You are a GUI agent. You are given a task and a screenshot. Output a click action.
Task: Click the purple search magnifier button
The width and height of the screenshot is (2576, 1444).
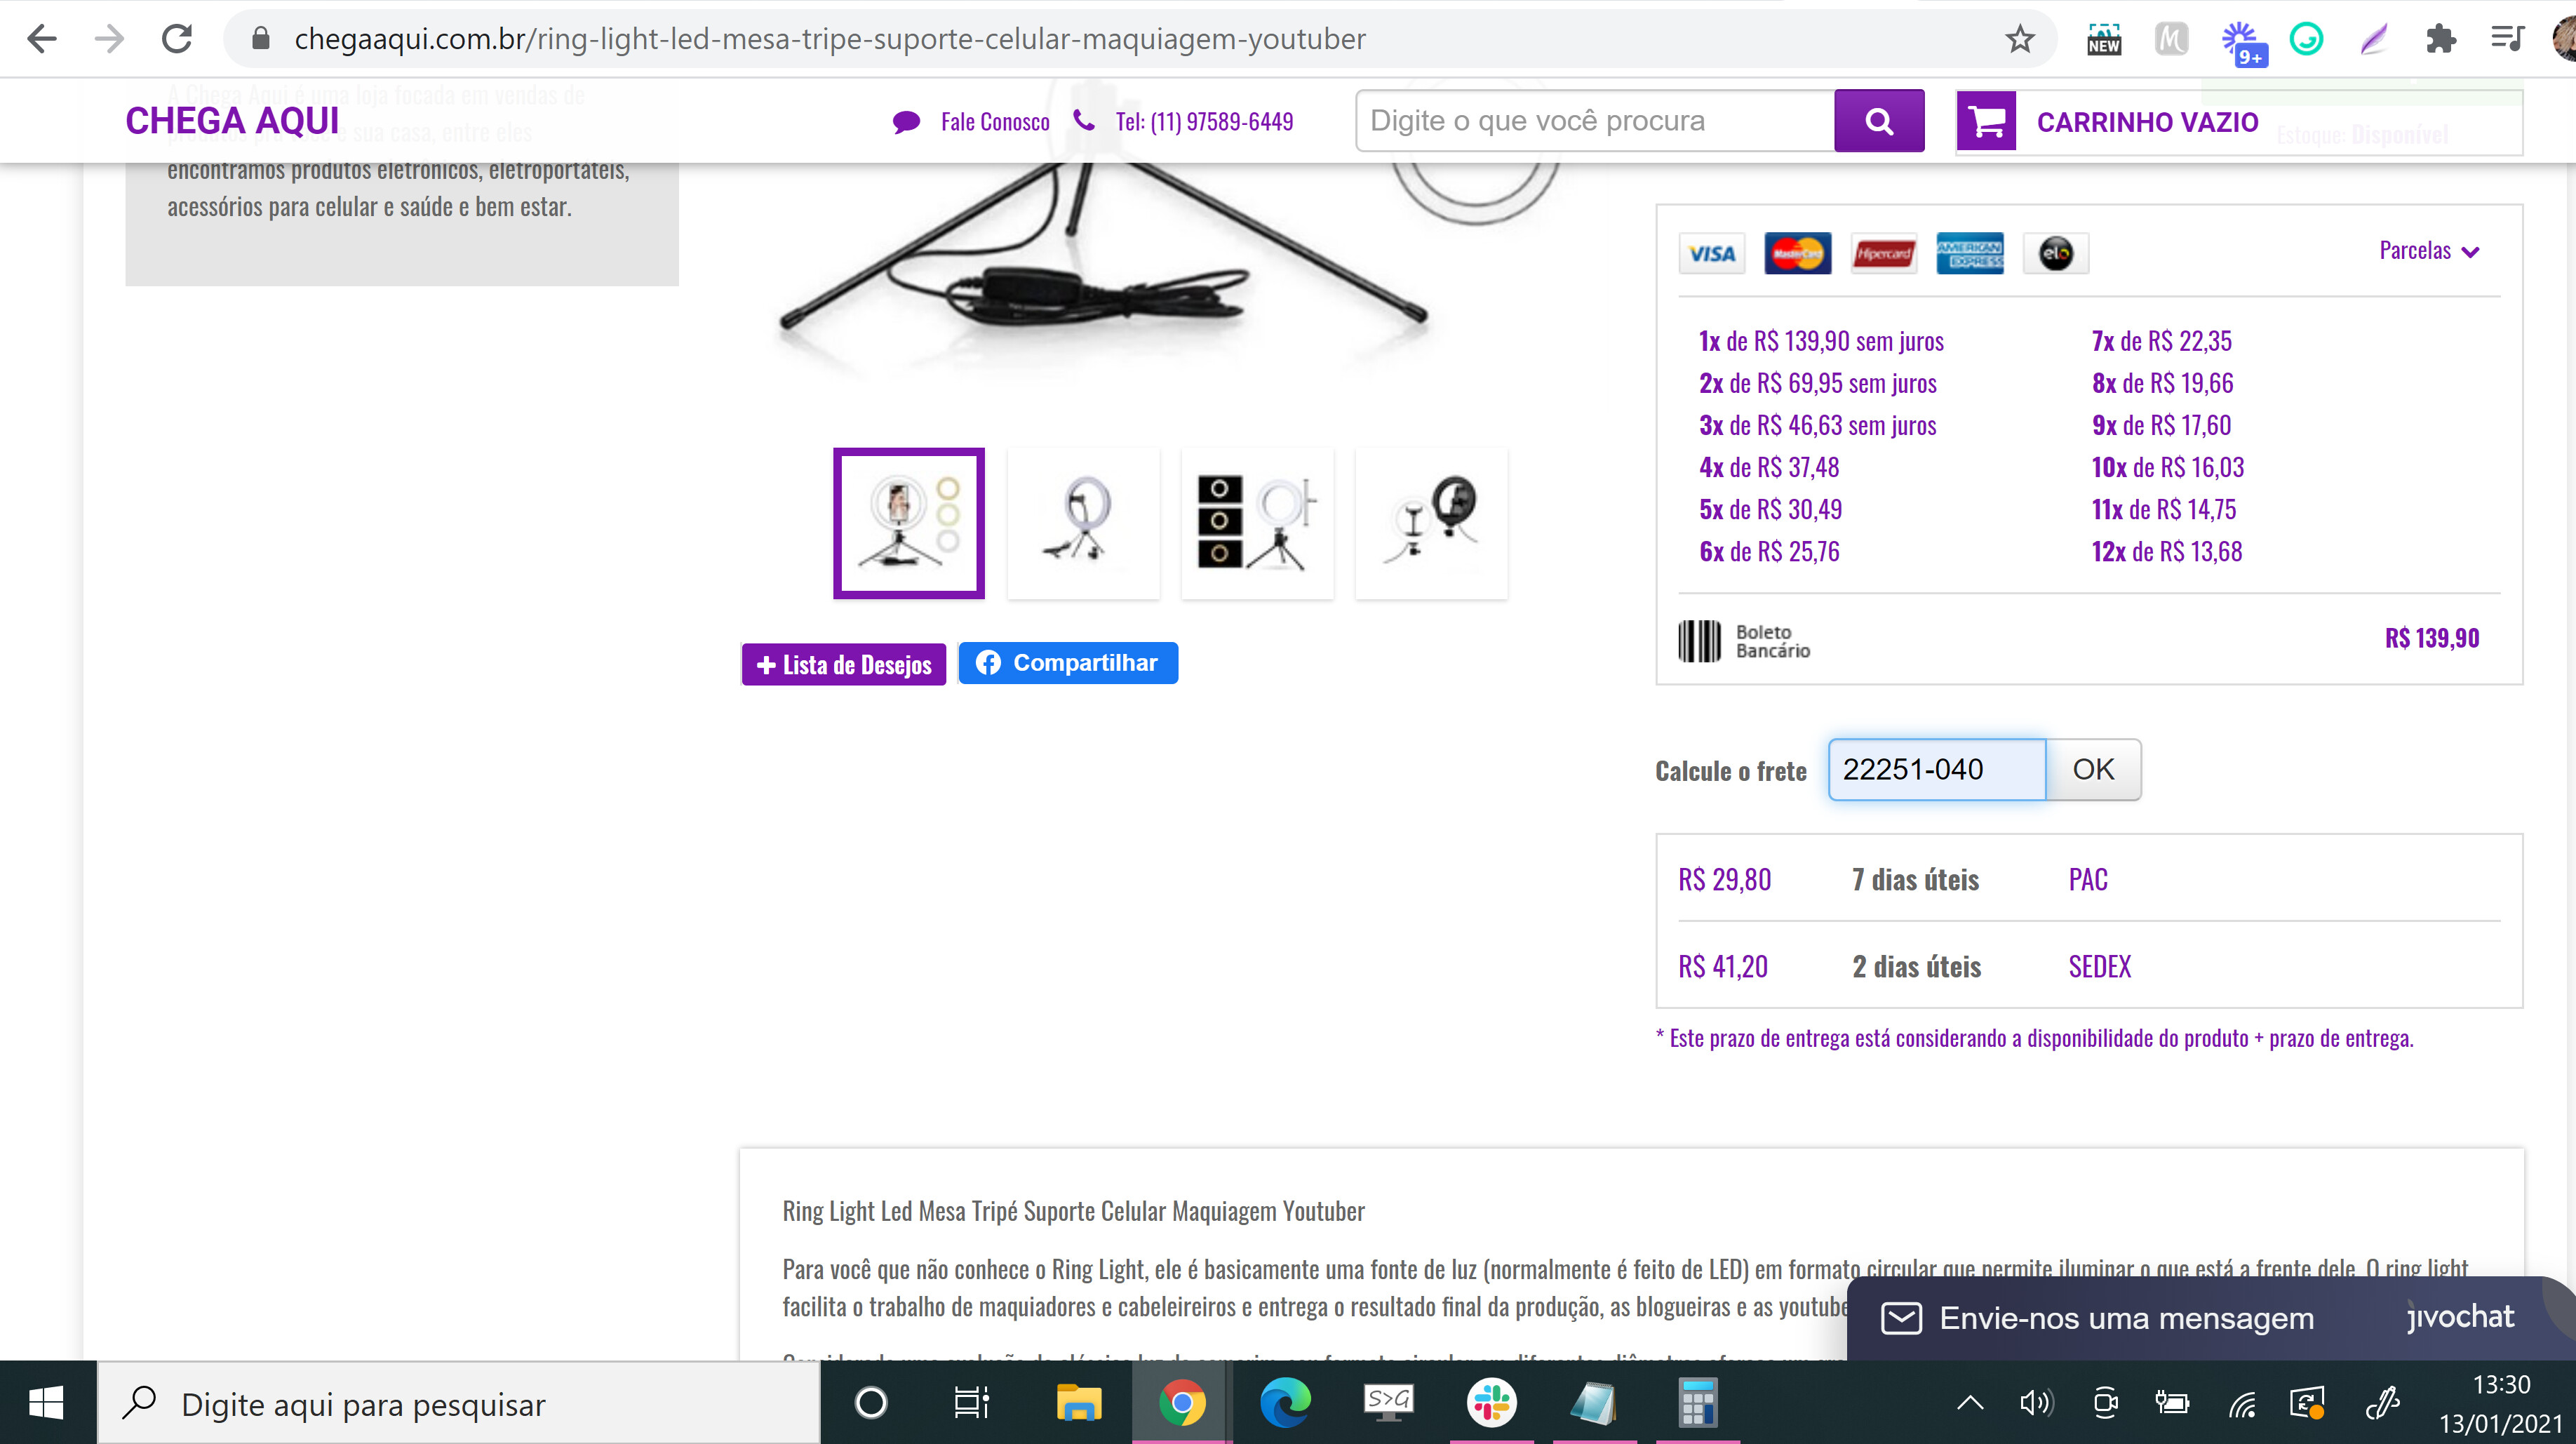tap(1879, 121)
